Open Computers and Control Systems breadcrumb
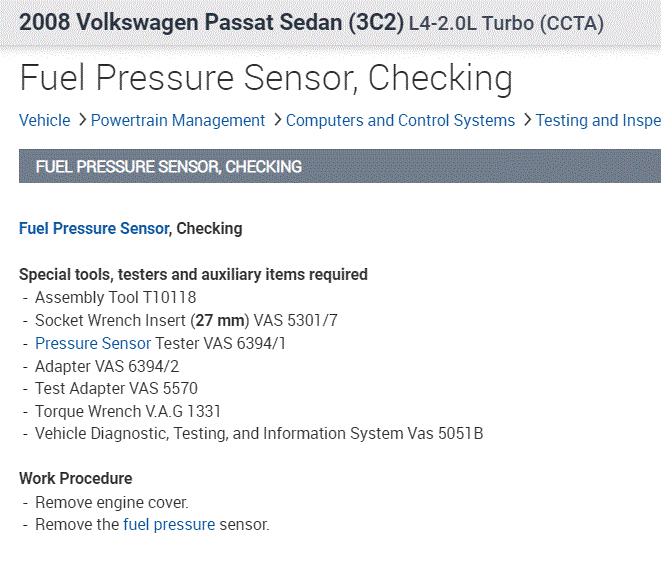Screen dimensions: 661x574 pos(400,121)
